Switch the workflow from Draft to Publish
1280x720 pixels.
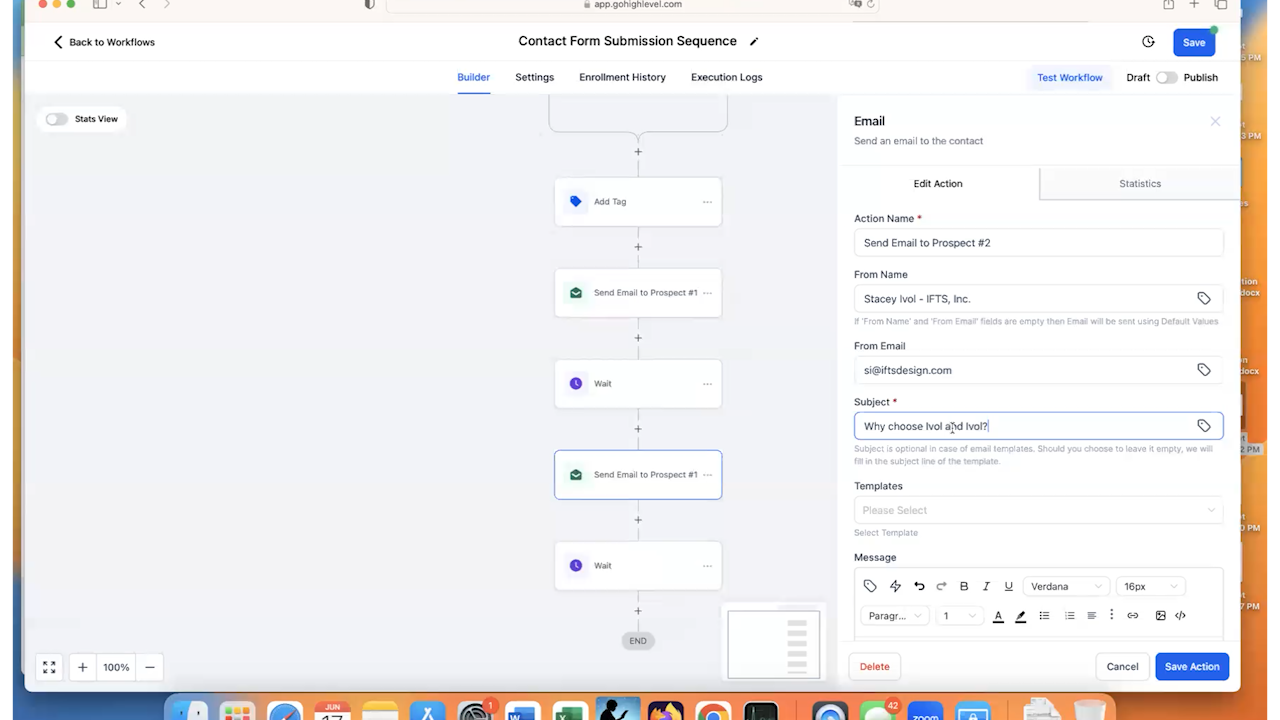point(1167,77)
